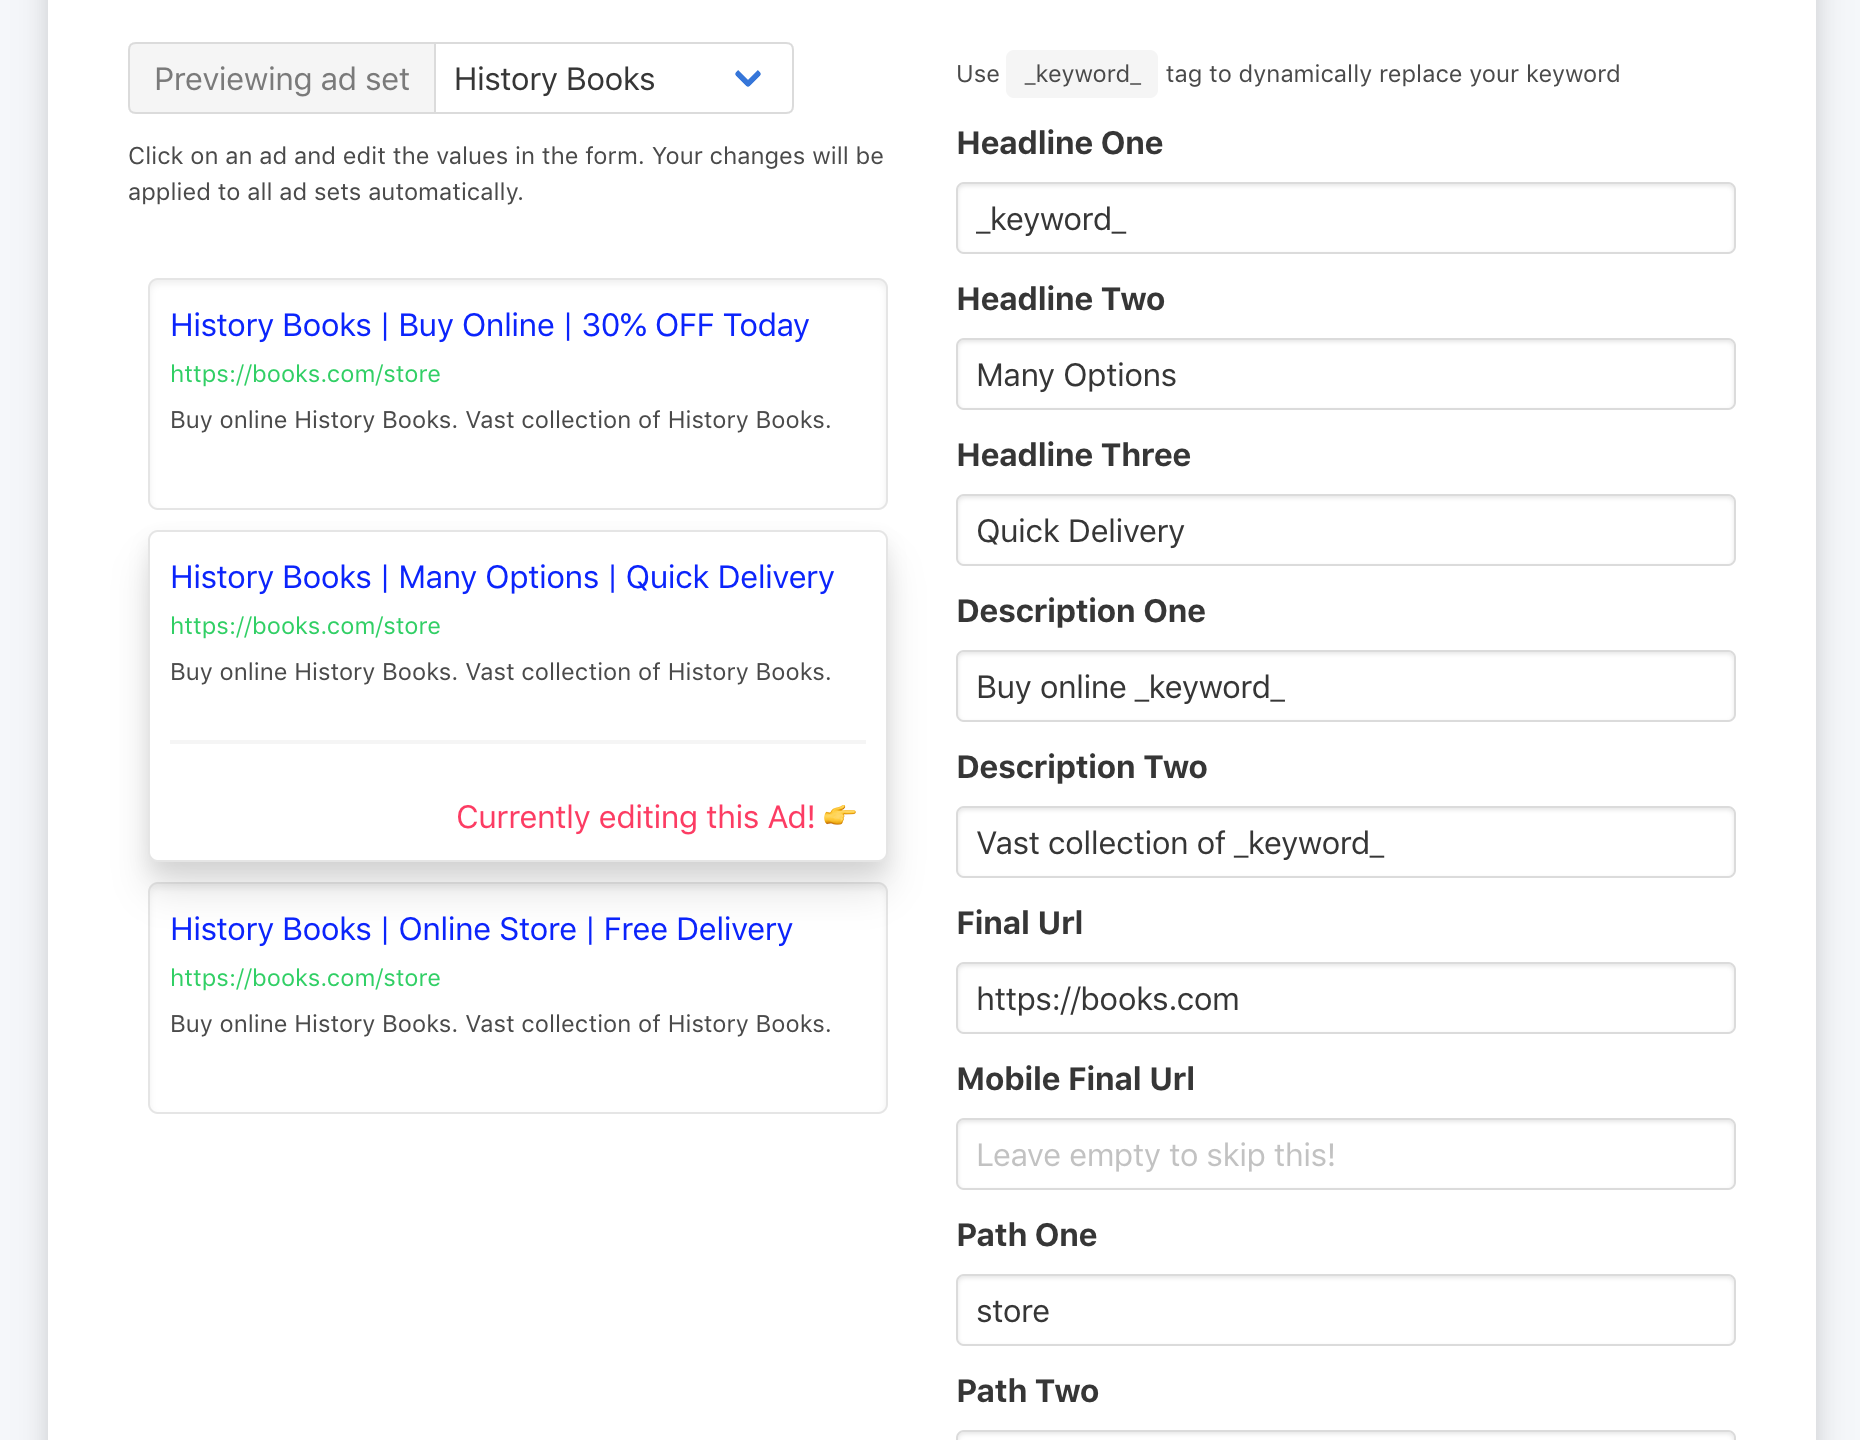The image size is (1860, 1440).
Task: Open the History Books ad set dropdown
Action: click(x=614, y=78)
